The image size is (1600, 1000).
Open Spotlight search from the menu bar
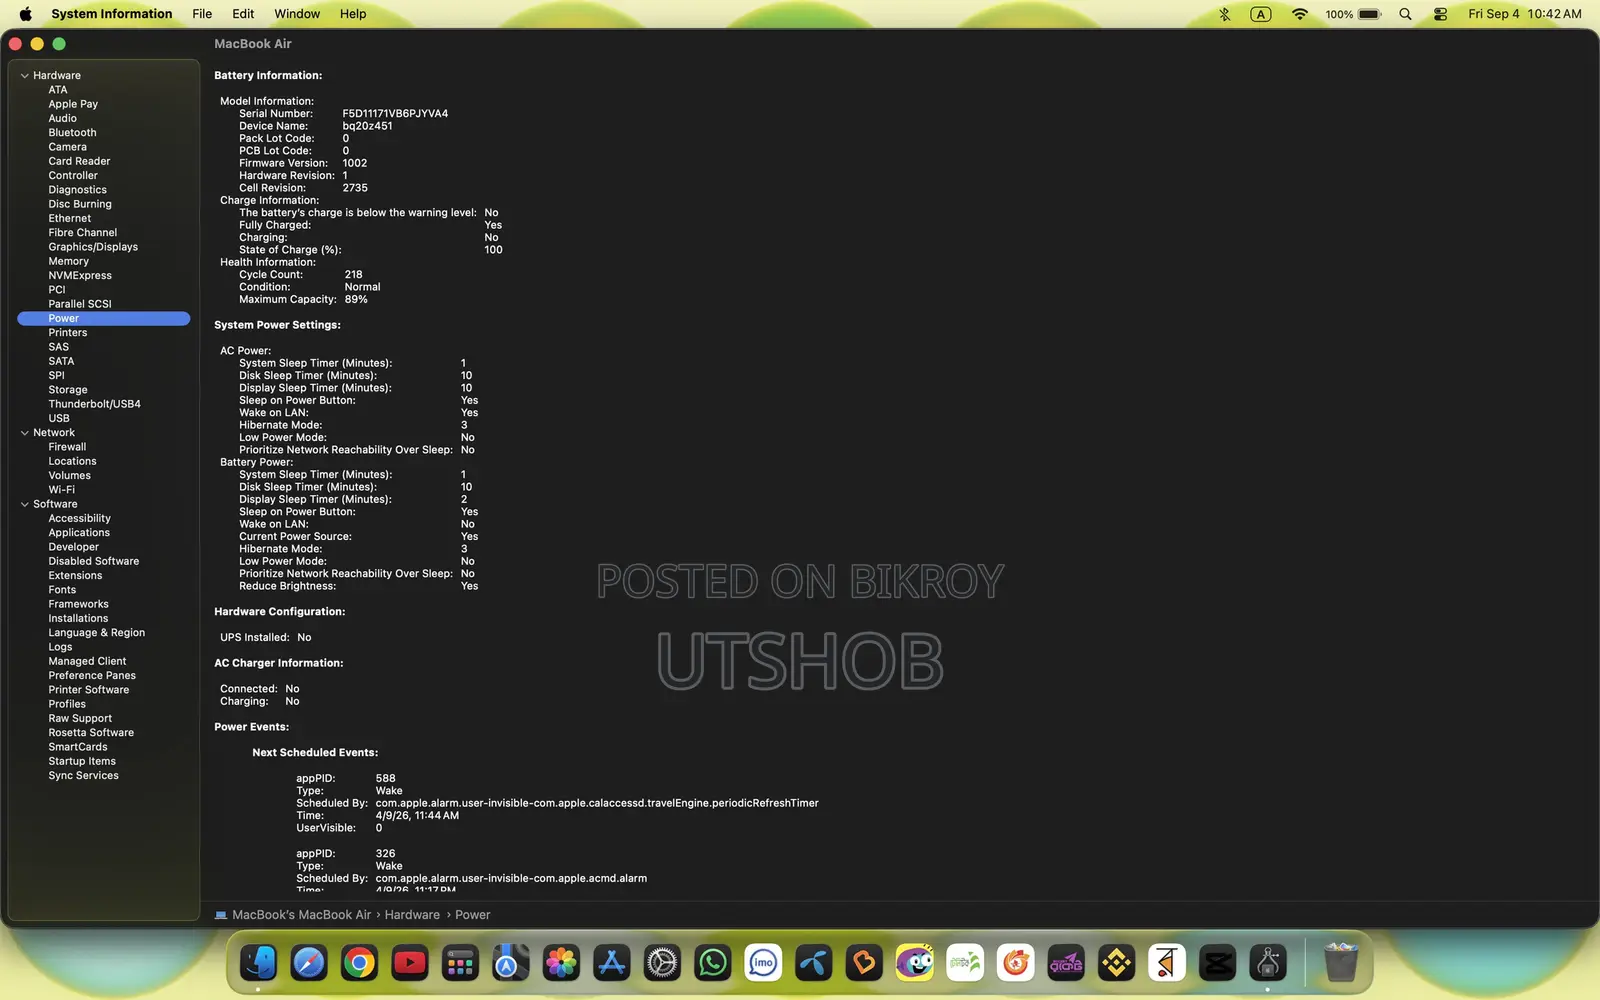1406,14
